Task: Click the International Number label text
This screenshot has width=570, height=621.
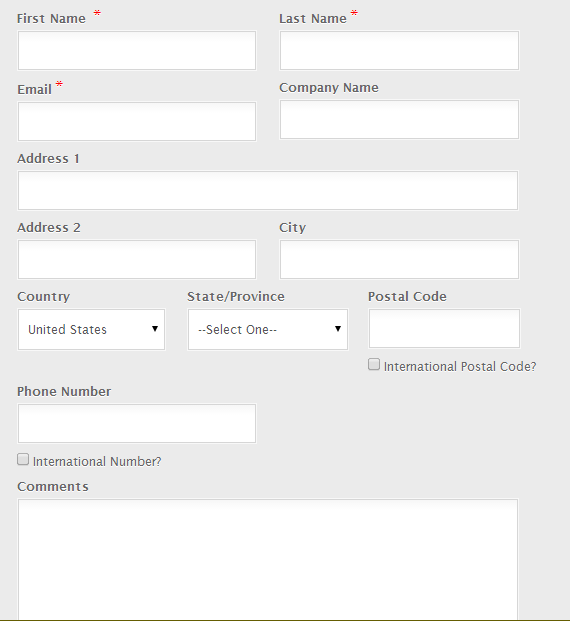Action: 97,462
